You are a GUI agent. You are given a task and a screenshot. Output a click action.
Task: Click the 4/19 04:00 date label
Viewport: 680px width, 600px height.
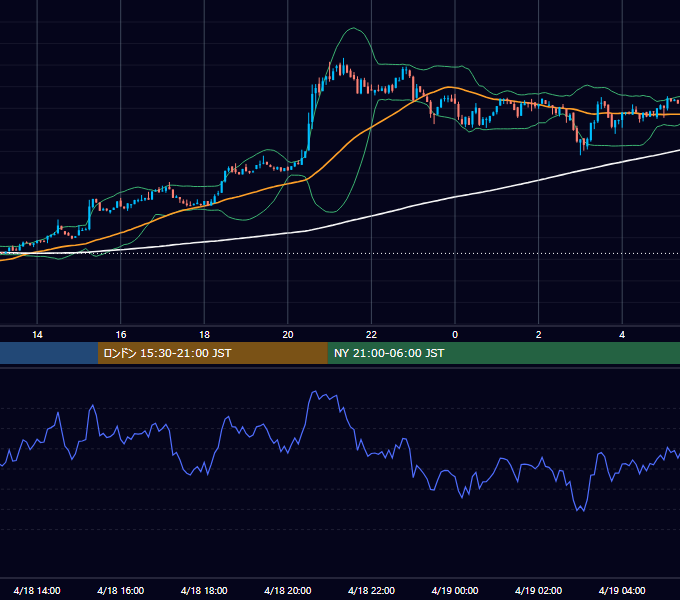click(x=622, y=590)
